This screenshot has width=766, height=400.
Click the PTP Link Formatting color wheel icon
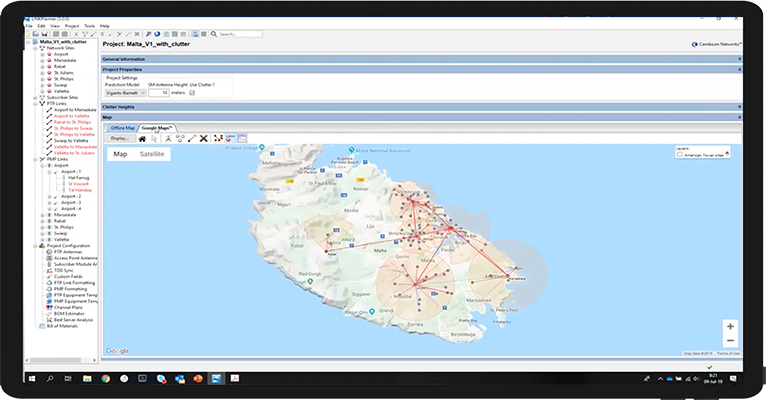pos(49,283)
